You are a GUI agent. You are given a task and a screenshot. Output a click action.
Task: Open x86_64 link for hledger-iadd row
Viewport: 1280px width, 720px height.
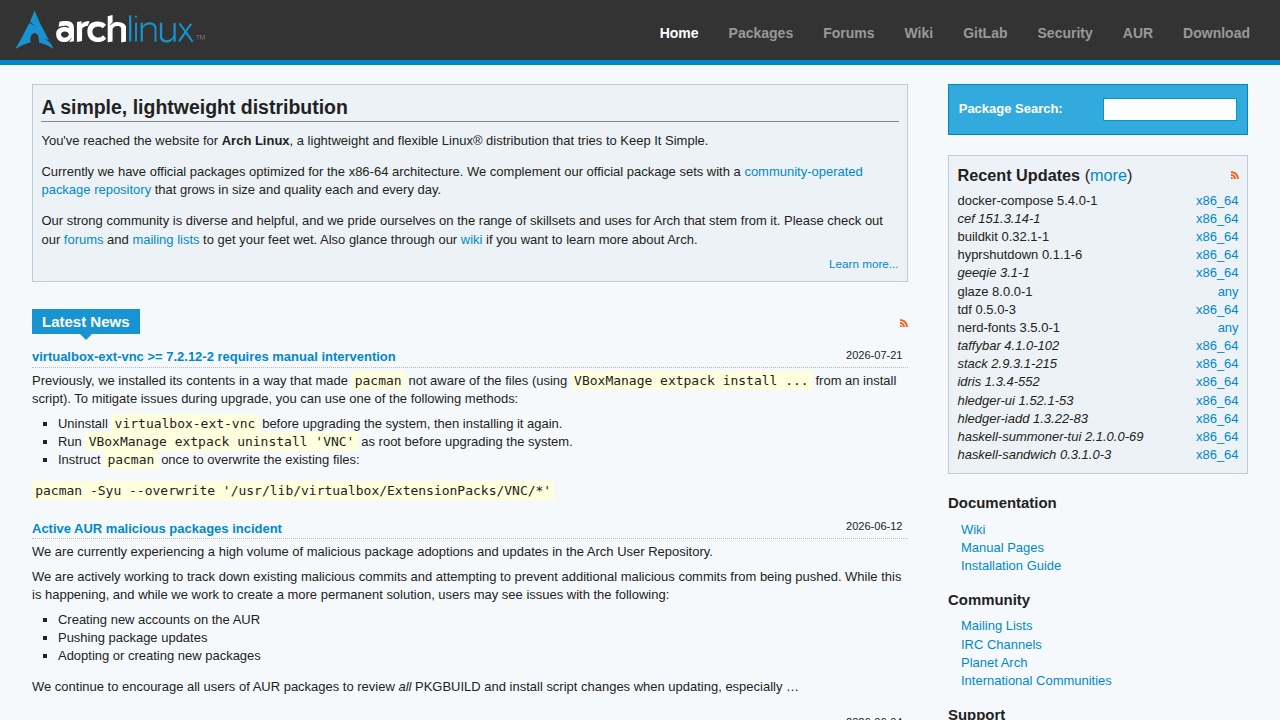(1217, 419)
